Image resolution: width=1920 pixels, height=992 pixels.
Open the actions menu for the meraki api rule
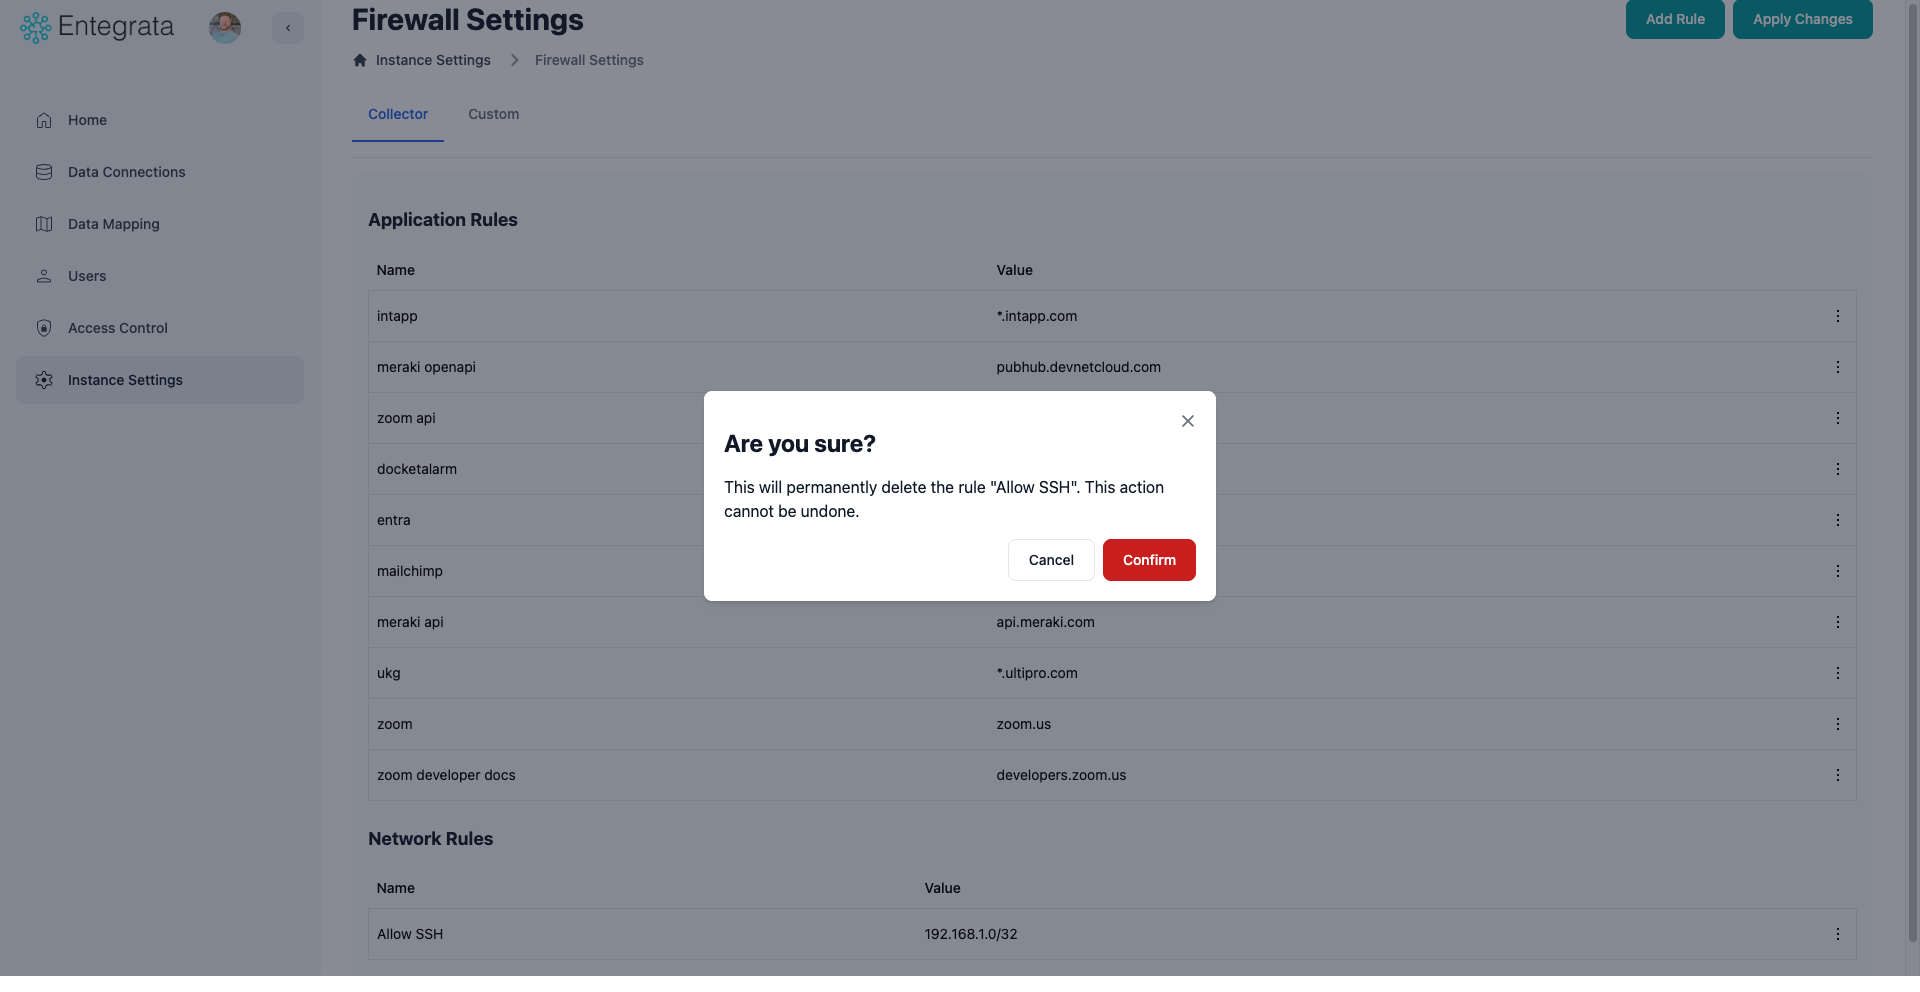pyautogui.click(x=1839, y=622)
